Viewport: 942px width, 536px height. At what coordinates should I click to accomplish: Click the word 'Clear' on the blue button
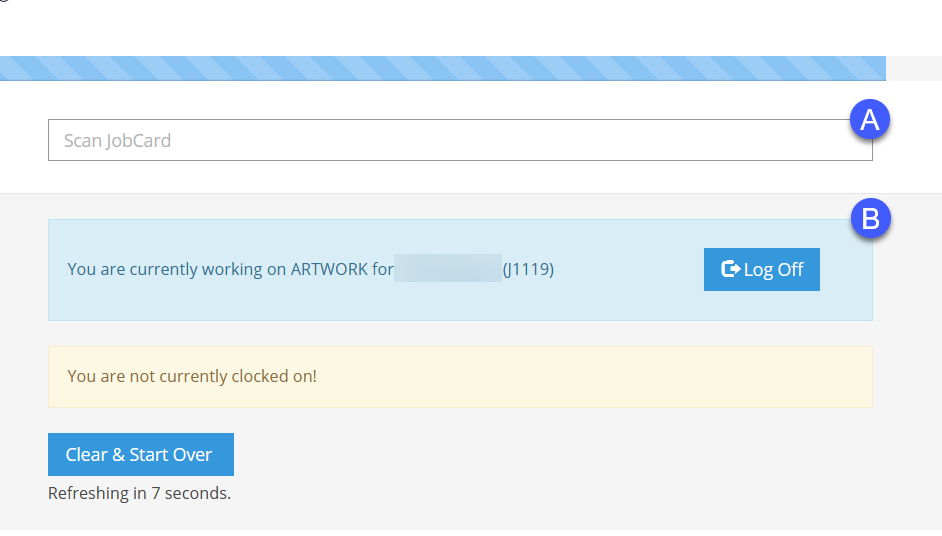tap(86, 454)
